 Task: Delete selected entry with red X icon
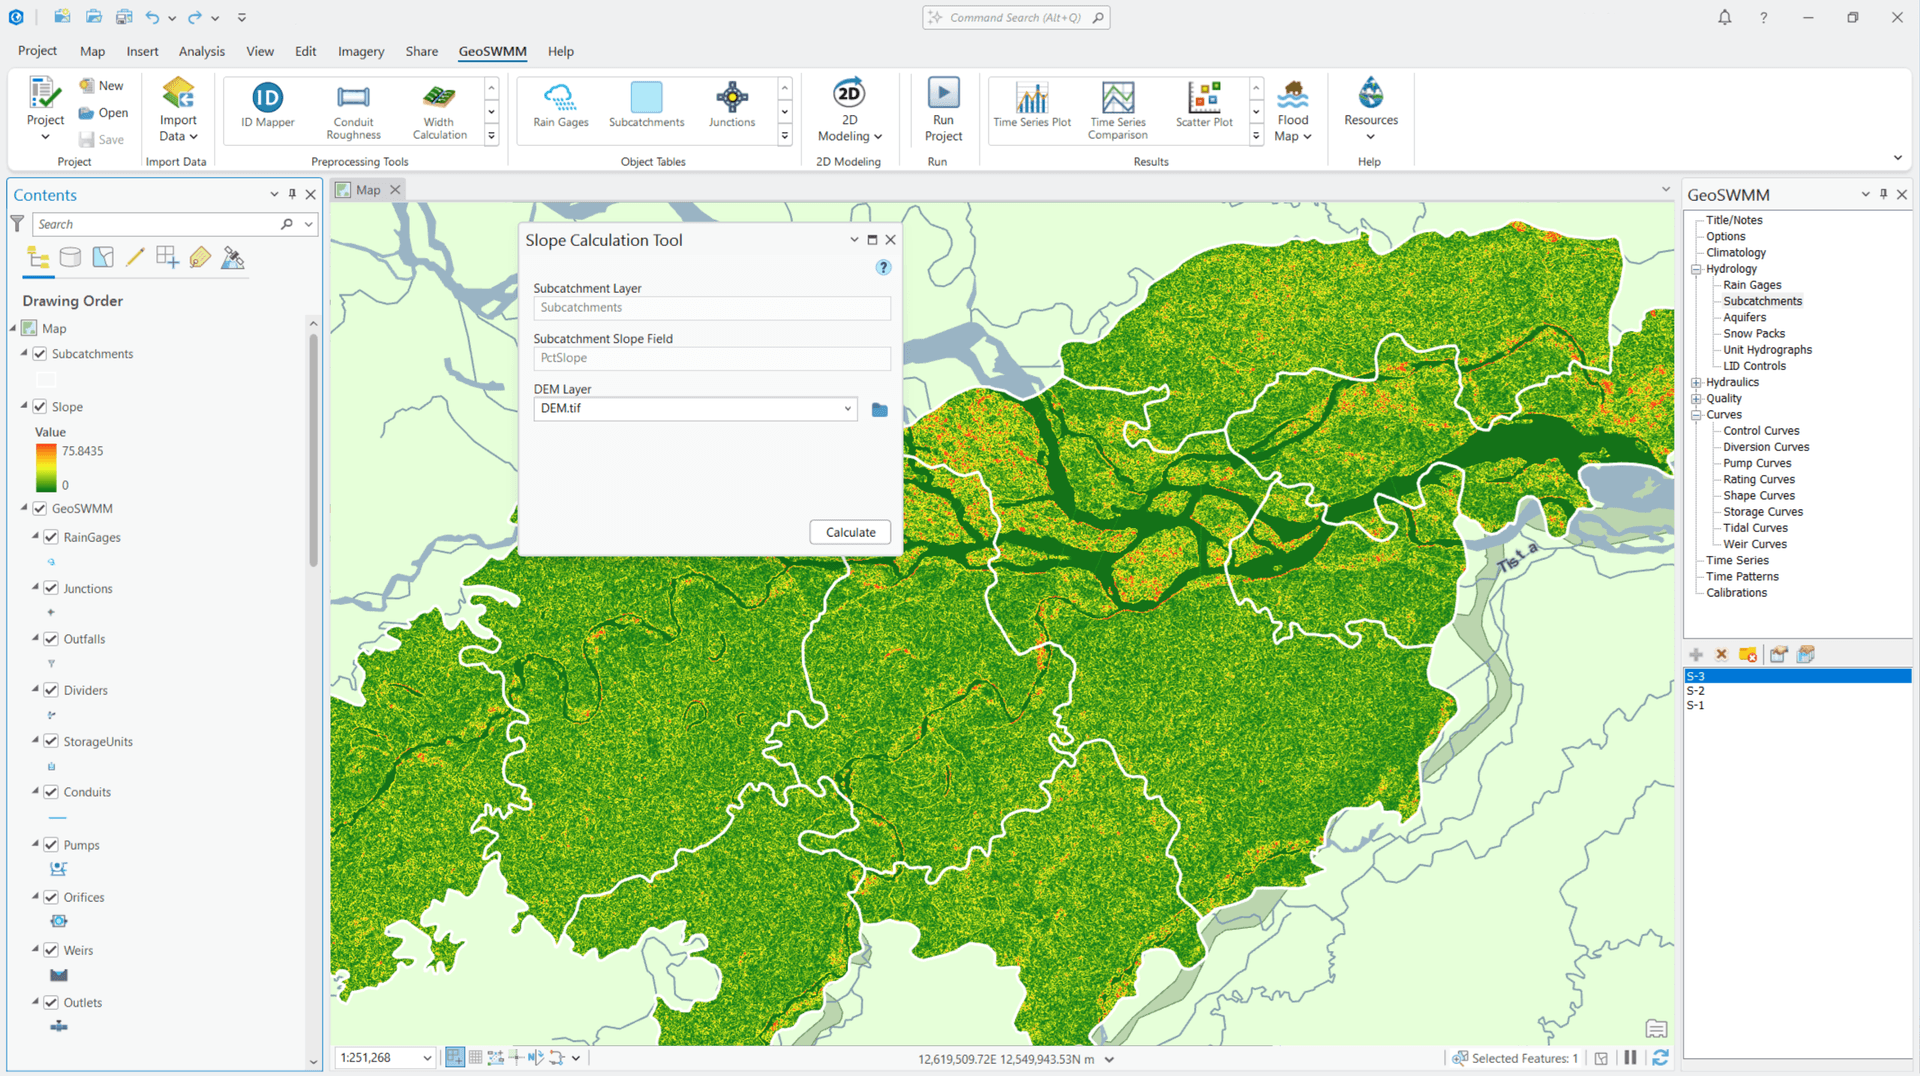point(1722,654)
